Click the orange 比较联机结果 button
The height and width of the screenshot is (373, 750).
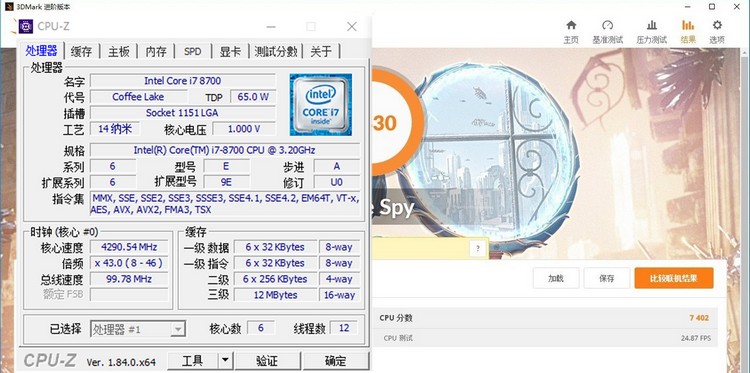click(x=674, y=278)
